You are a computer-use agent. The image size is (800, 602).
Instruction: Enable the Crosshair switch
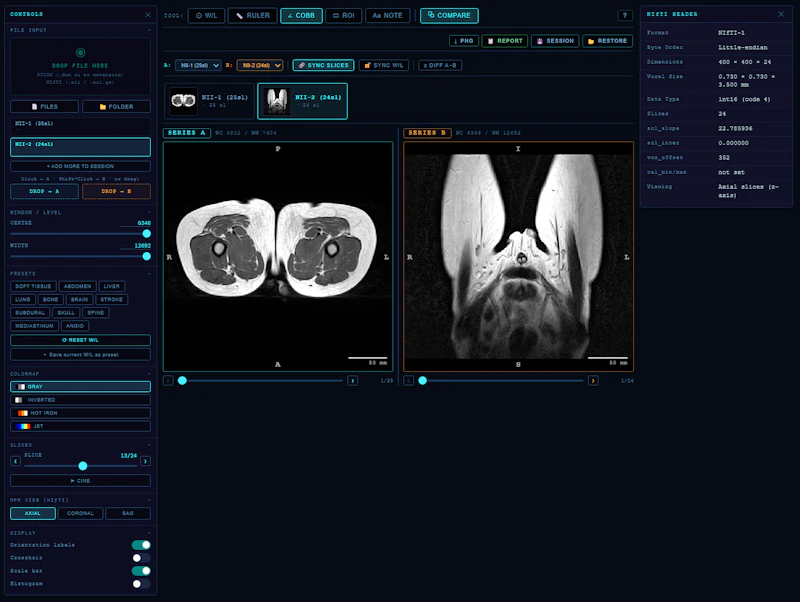point(141,558)
